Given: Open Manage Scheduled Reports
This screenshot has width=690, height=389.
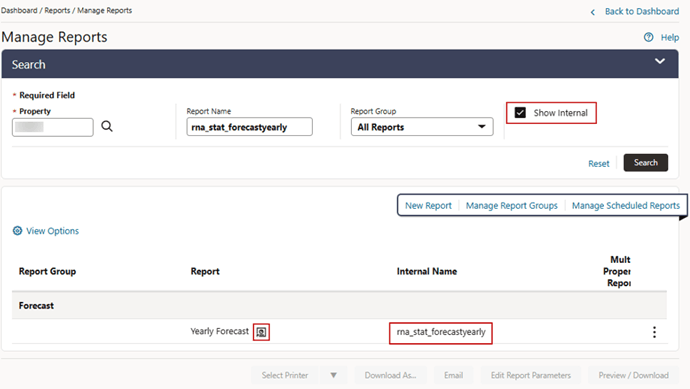Looking at the screenshot, I should 626,206.
